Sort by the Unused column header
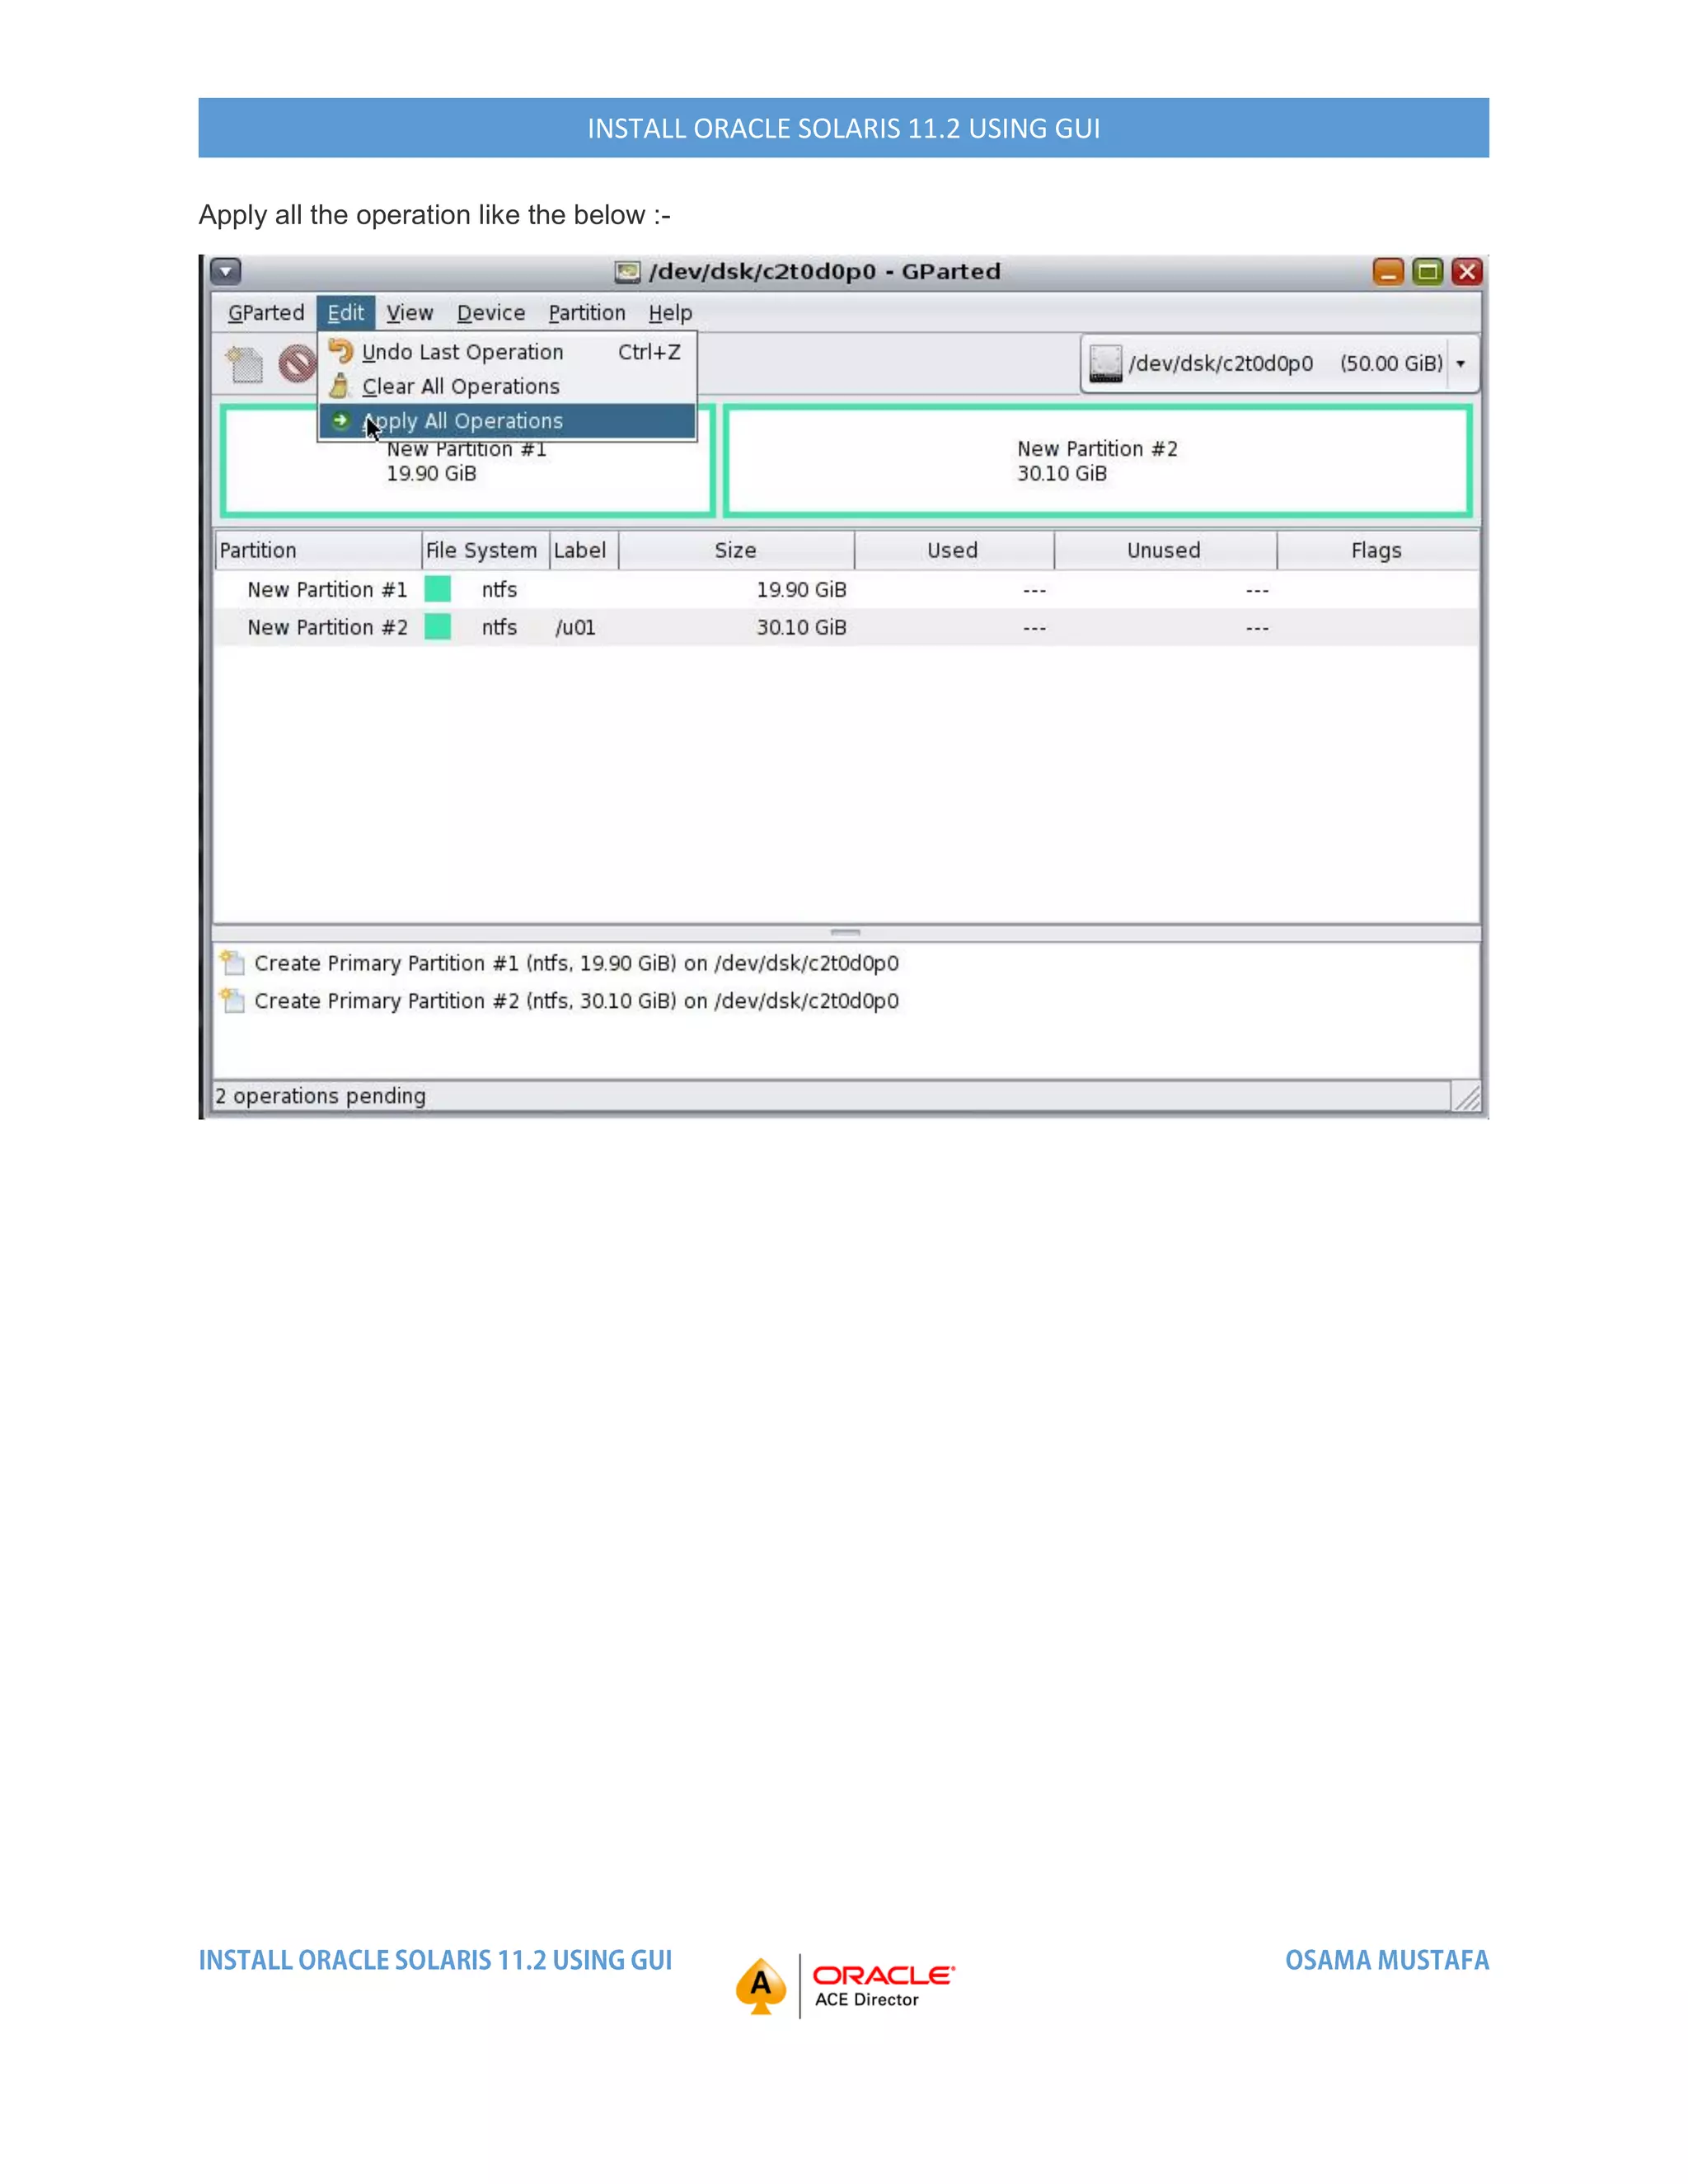 (x=1165, y=550)
